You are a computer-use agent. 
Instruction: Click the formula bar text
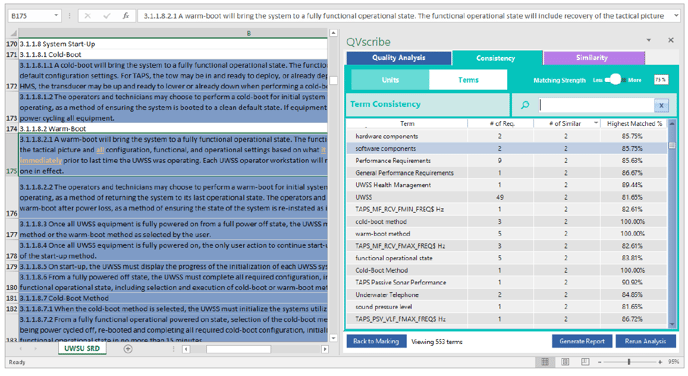tap(404, 16)
